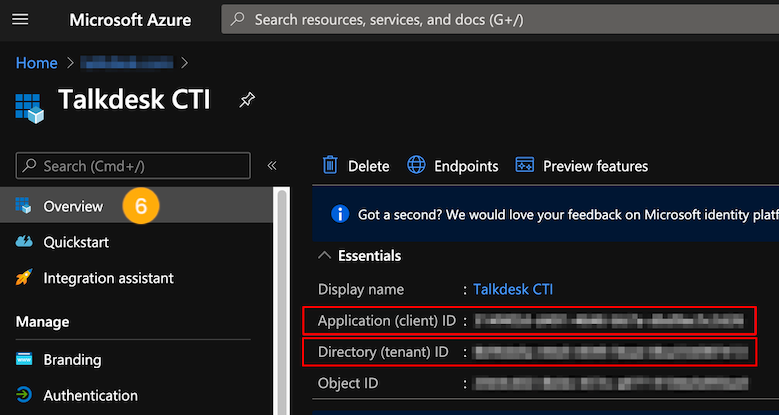This screenshot has height=415, width=779.
Task: Click the Branding www icon
Action: click(x=24, y=359)
